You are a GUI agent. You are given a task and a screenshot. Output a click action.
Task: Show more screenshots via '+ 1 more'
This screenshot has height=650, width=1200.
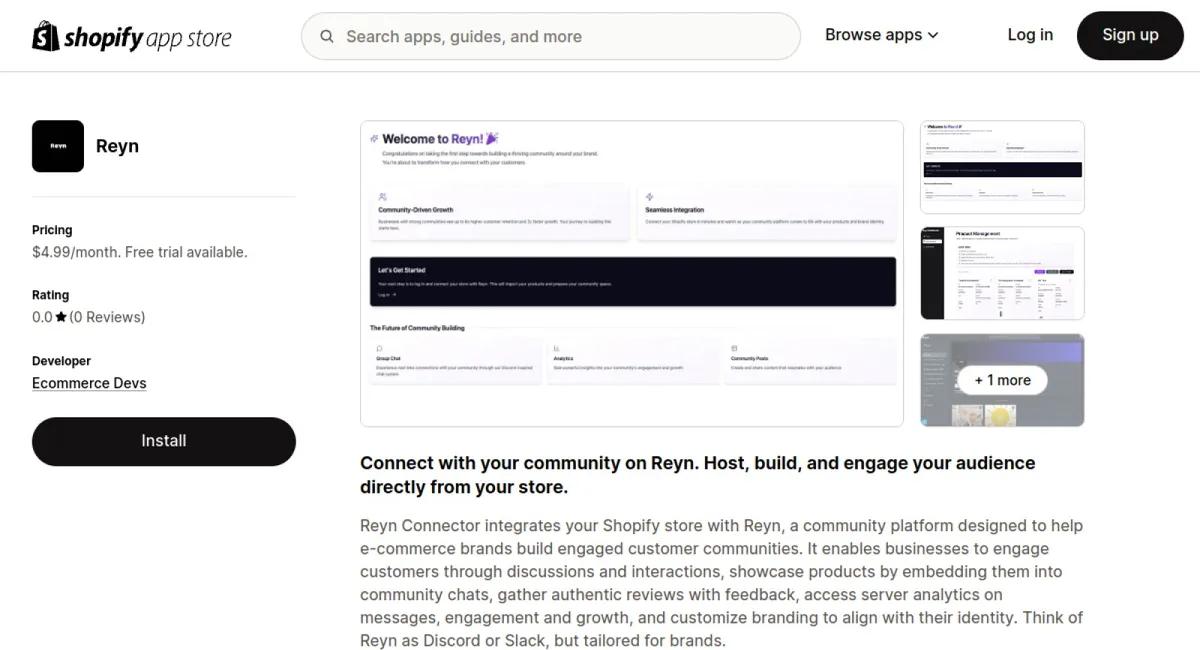pos(1001,380)
